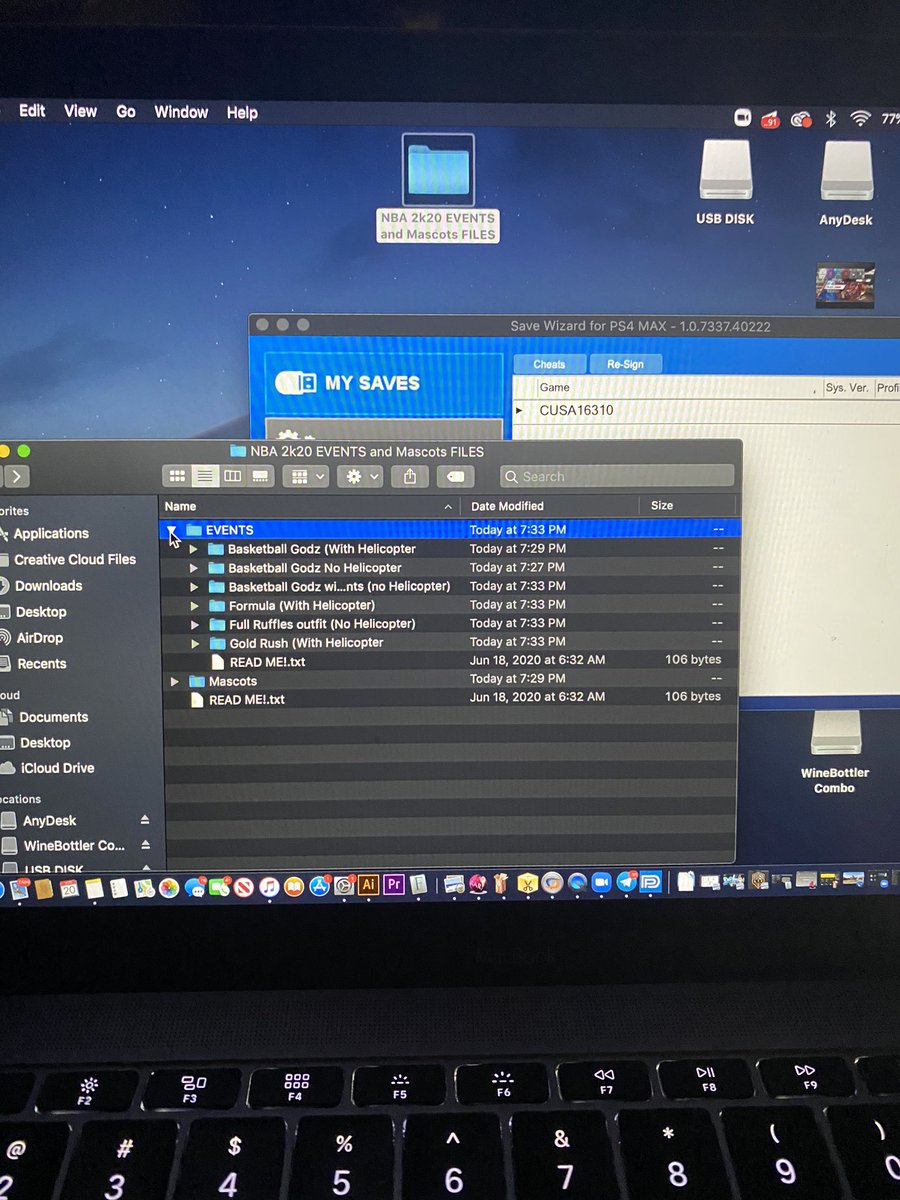Expand the CUSA16310 row in Save Wizard
This screenshot has height=1200, width=900.
click(x=519, y=410)
